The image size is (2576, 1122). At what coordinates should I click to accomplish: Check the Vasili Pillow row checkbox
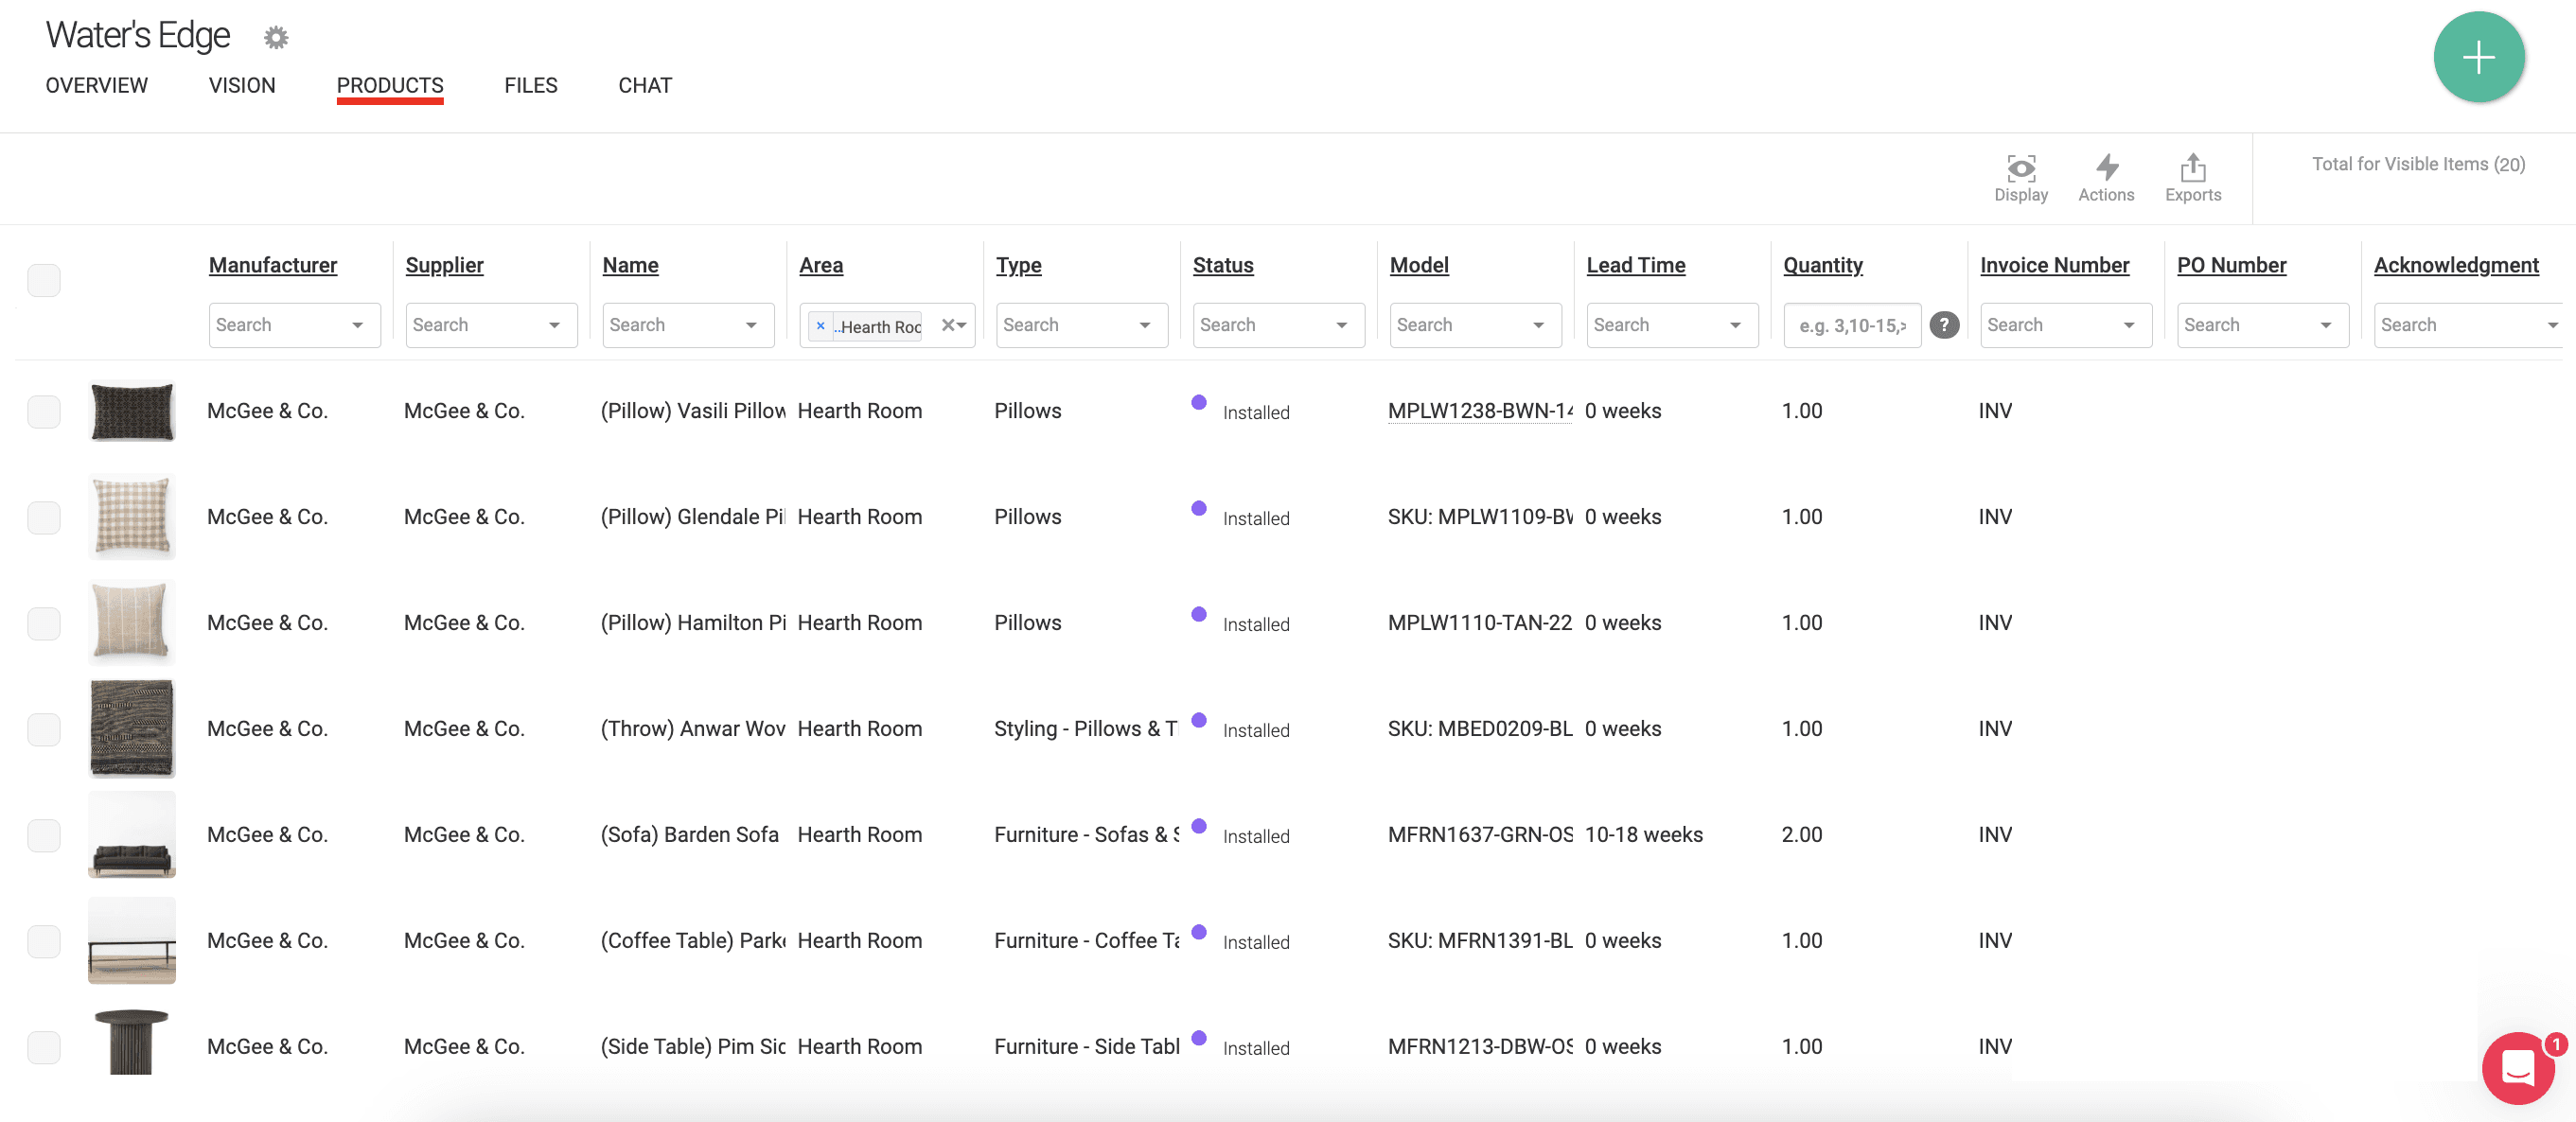click(x=44, y=411)
